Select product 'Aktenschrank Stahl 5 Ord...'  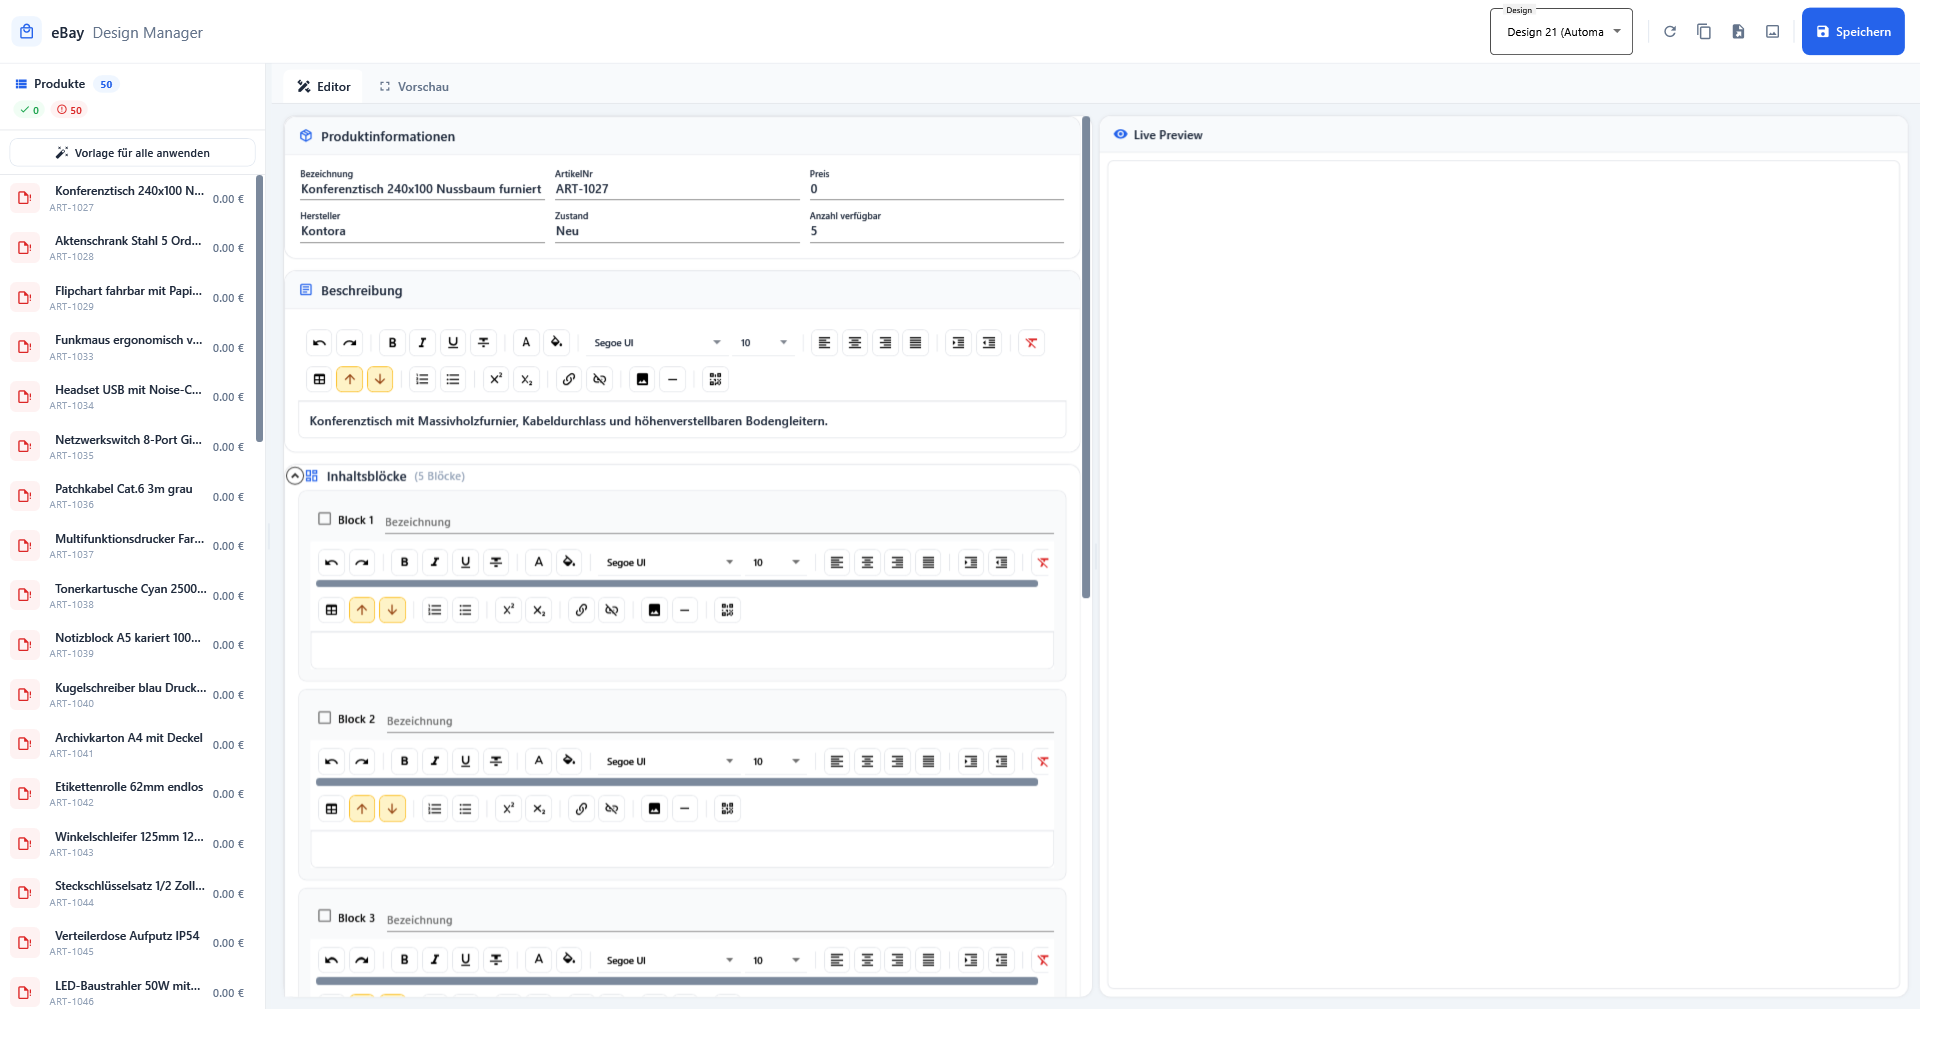128,248
